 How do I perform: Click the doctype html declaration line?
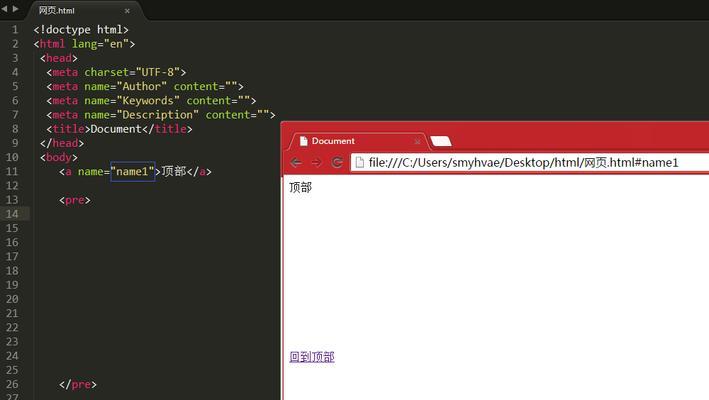tap(81, 30)
